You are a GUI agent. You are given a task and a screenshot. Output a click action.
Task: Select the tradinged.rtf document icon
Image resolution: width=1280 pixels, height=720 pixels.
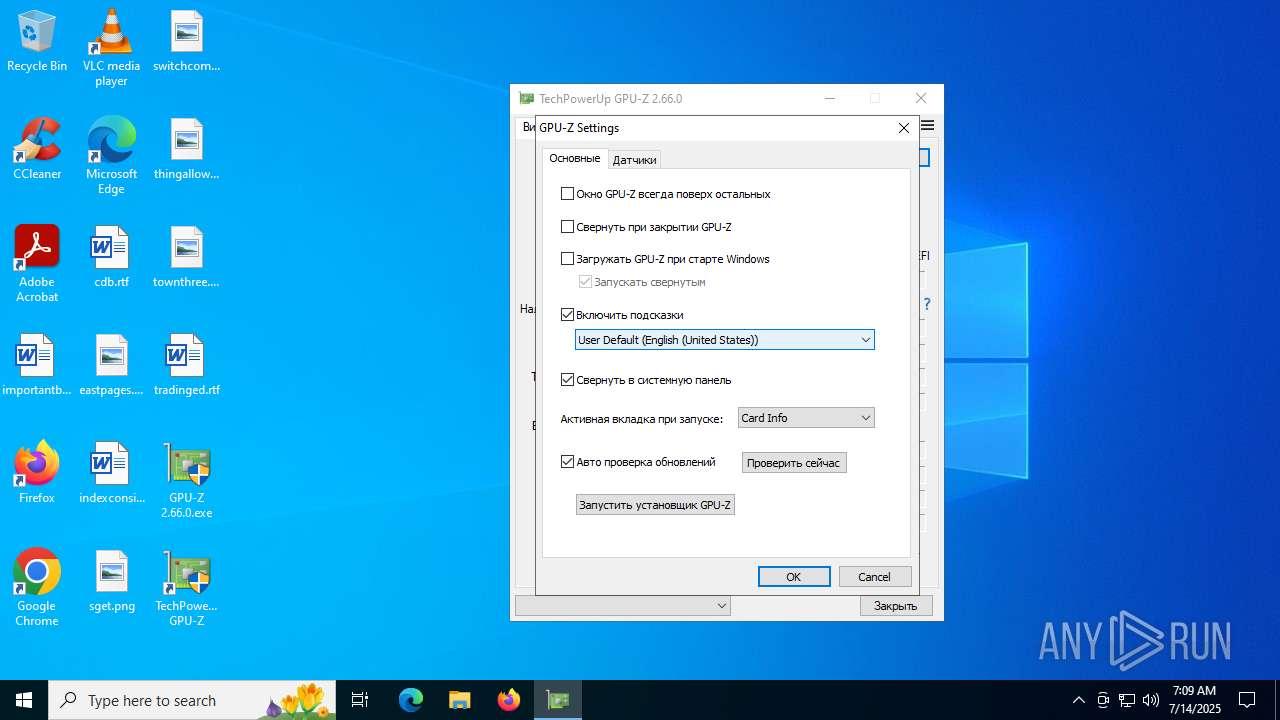point(186,365)
